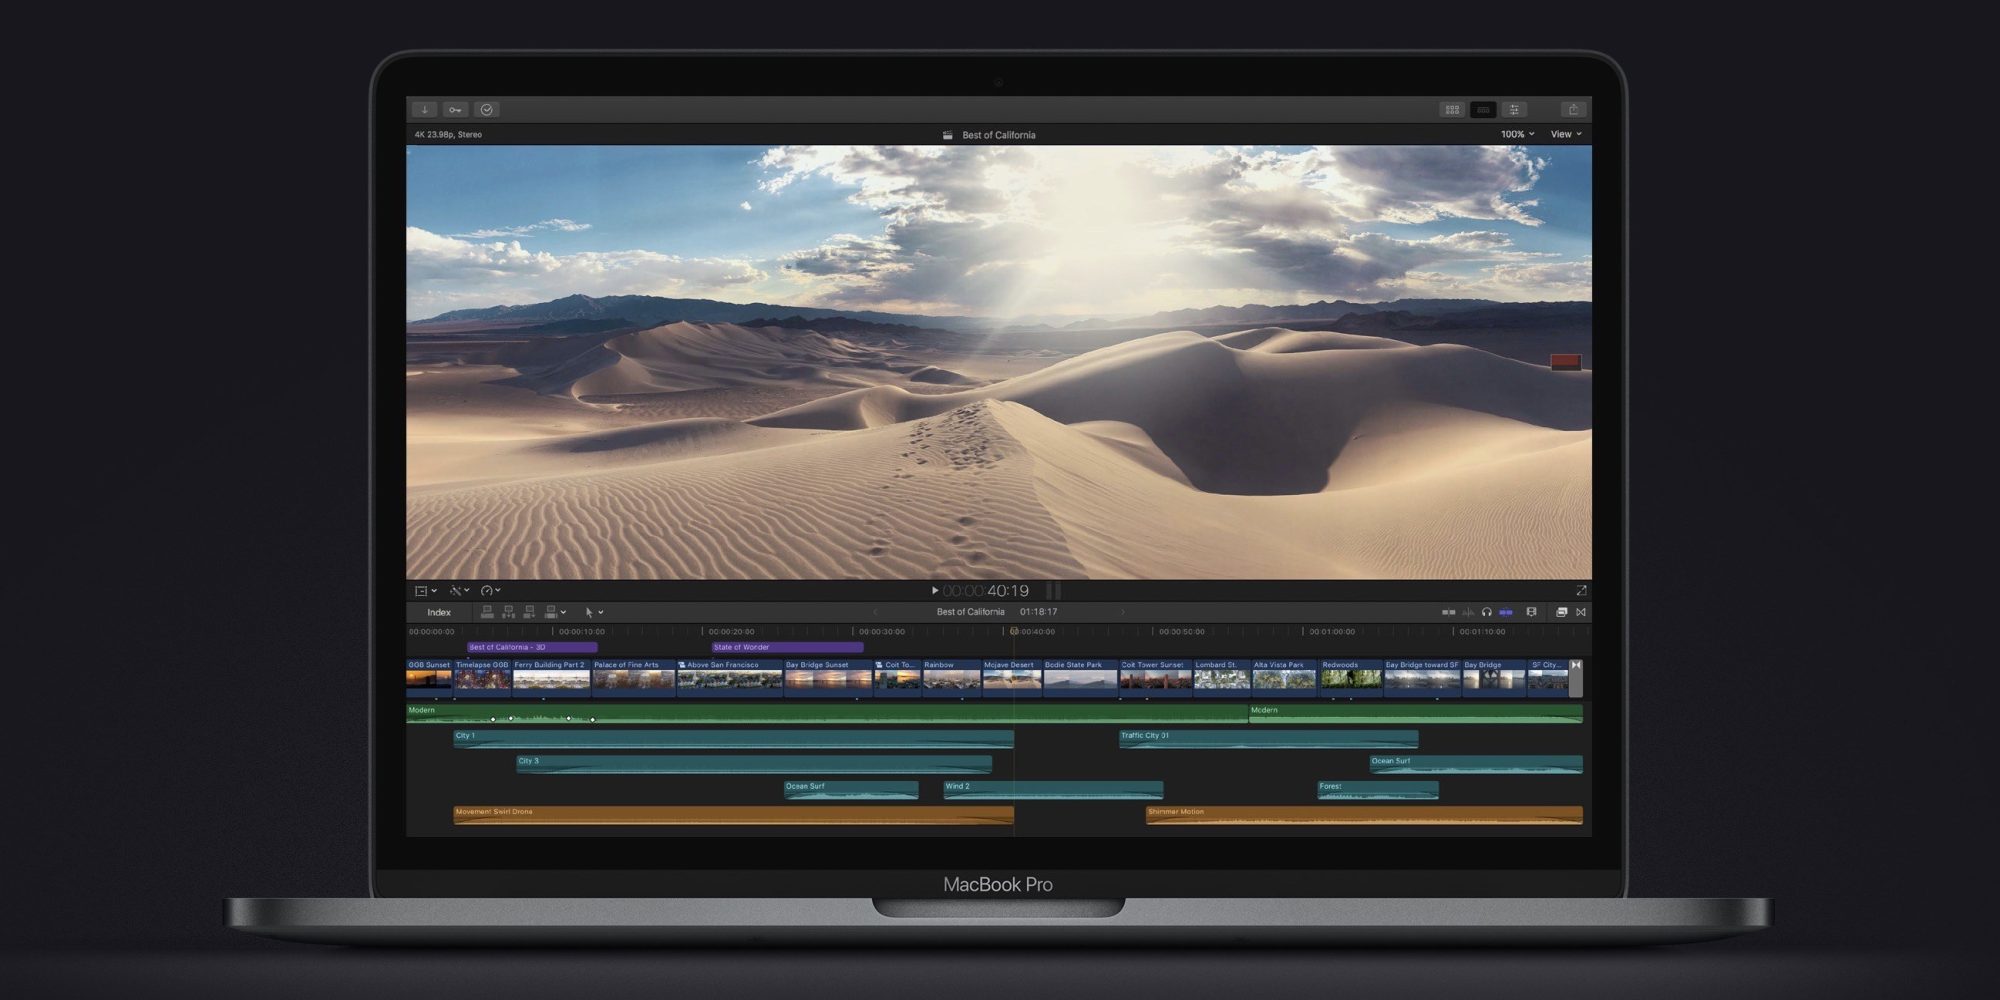The image size is (2000, 1000).
Task: Open the retiming speedometer dropdown
Action: 490,591
